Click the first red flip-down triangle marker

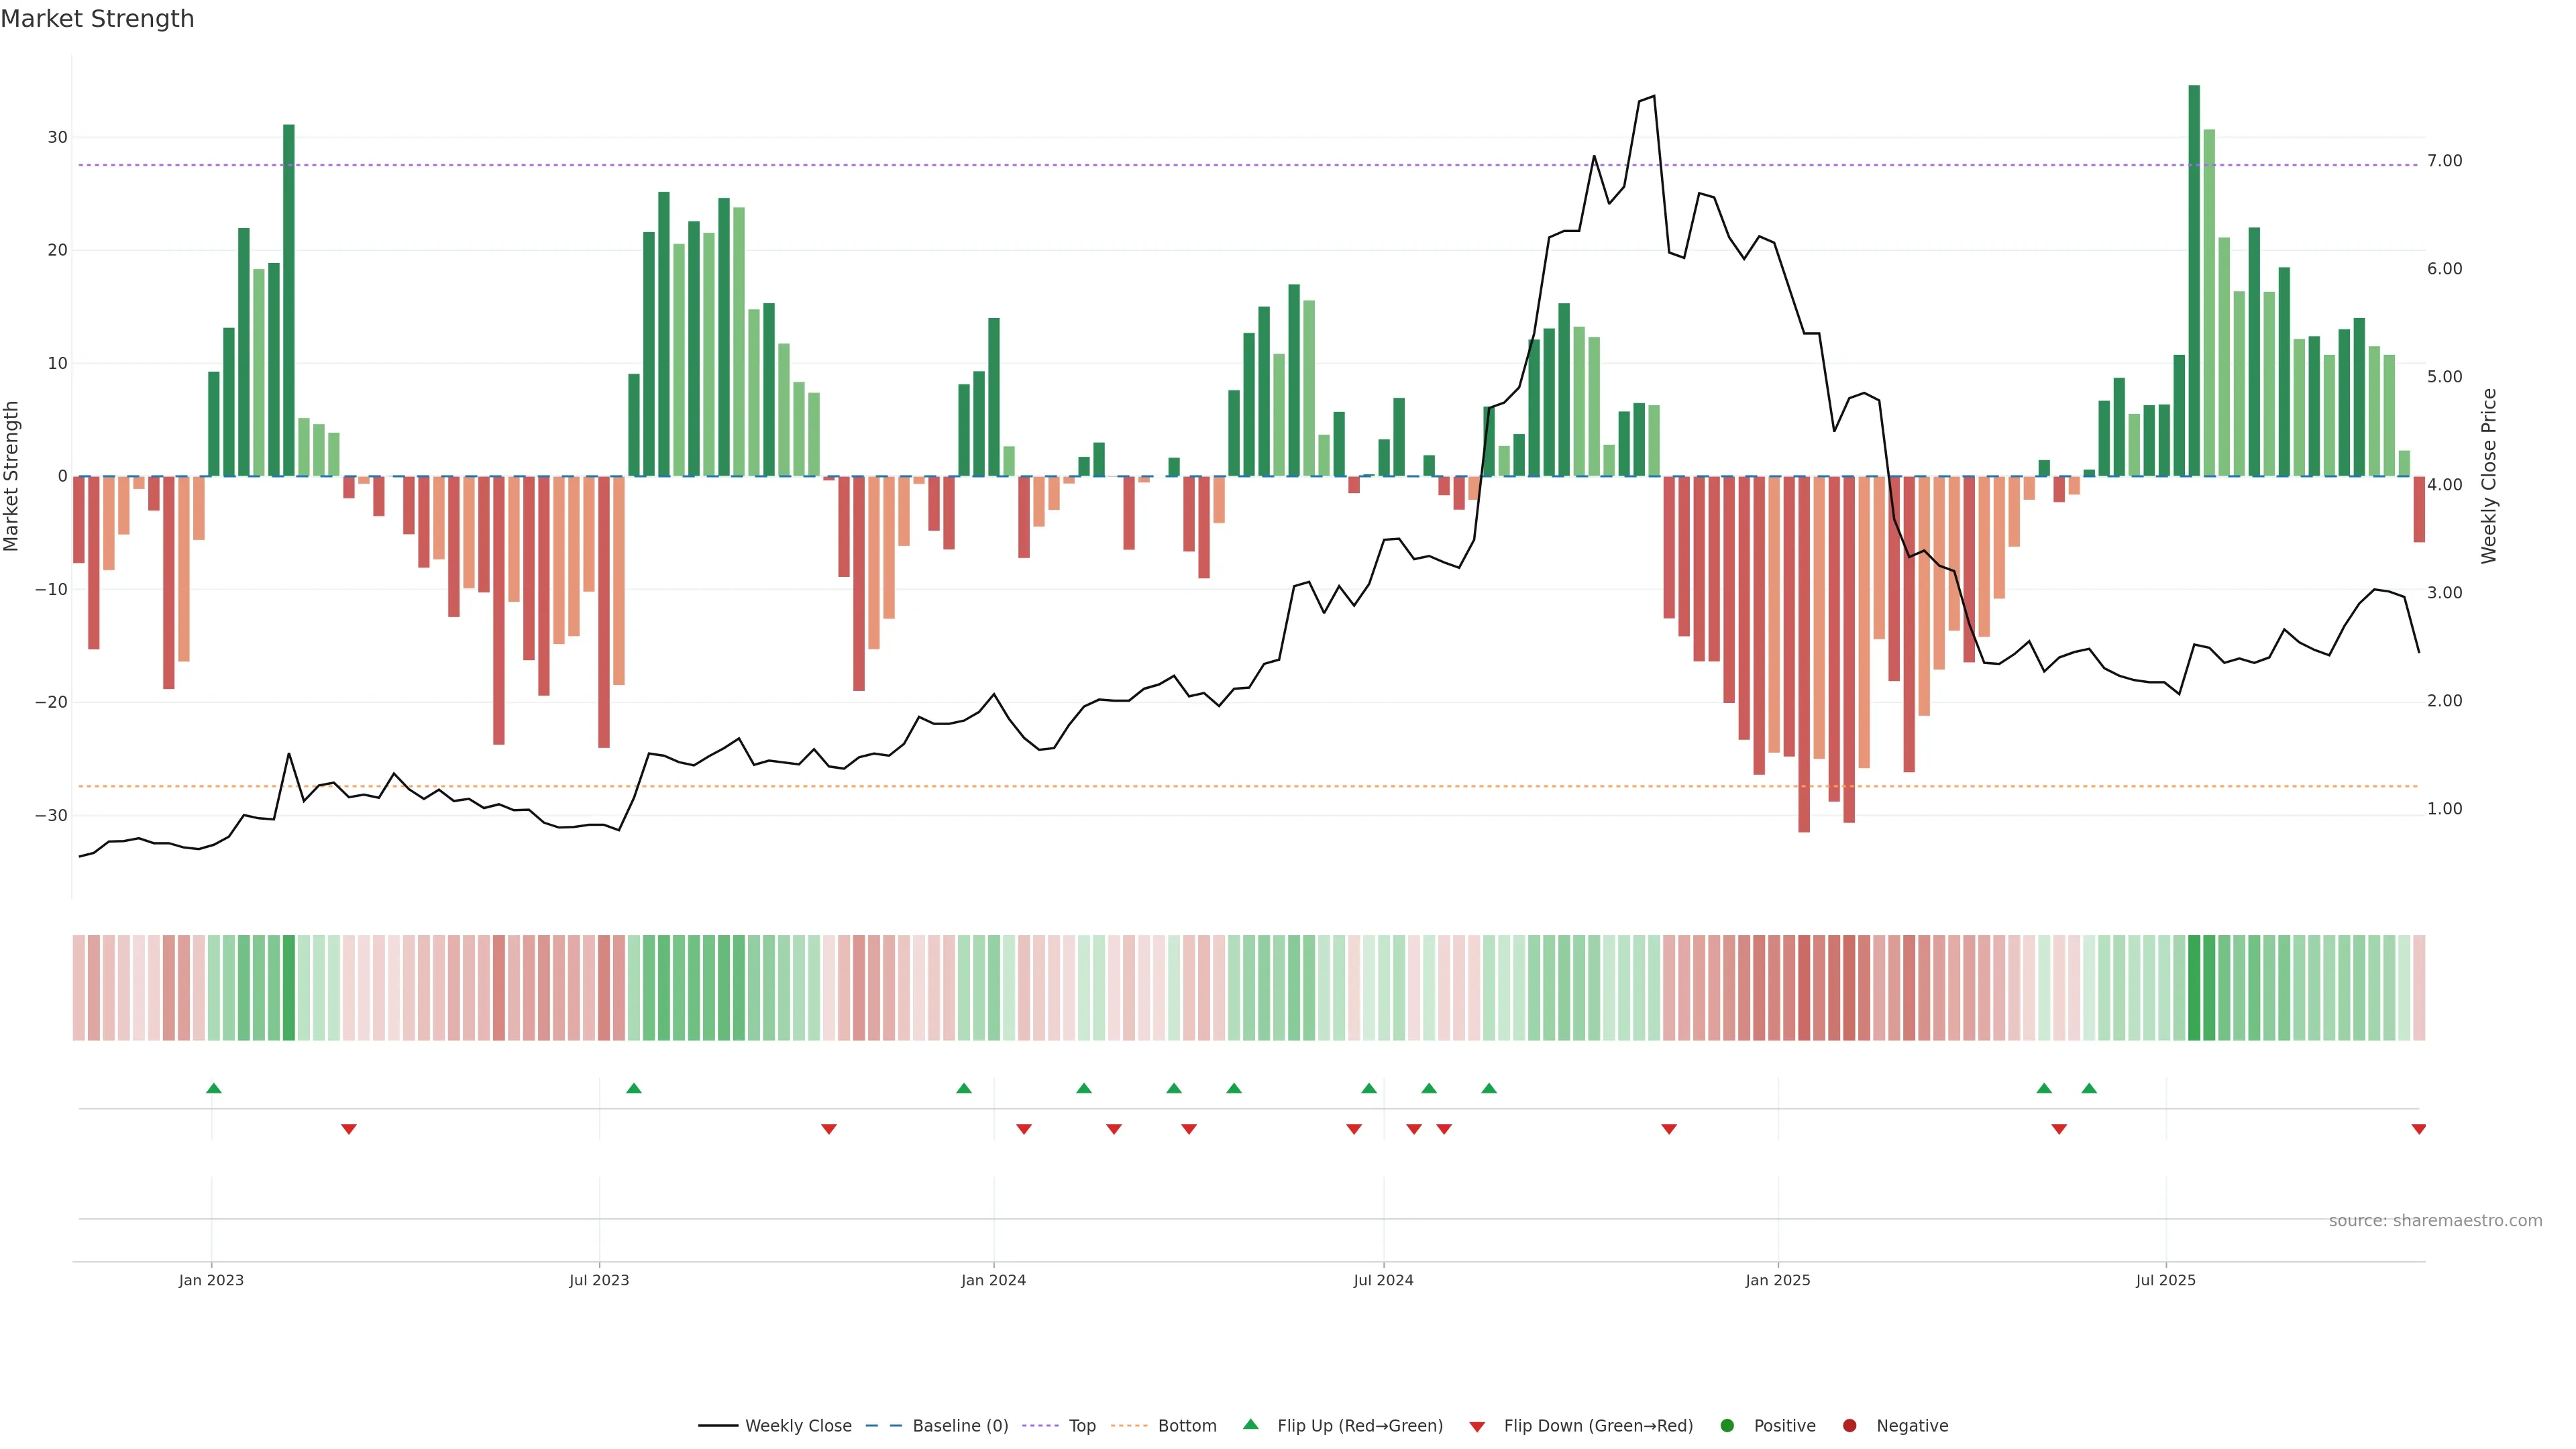[x=348, y=1129]
